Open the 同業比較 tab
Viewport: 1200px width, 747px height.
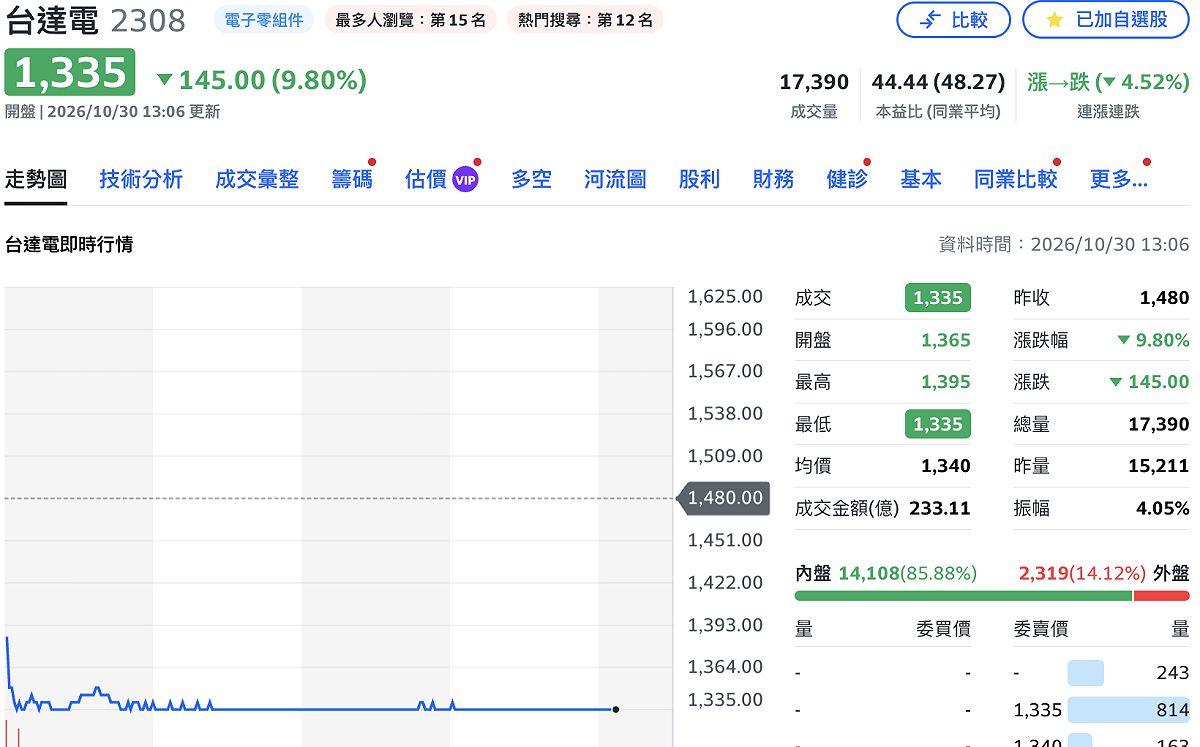click(1016, 179)
